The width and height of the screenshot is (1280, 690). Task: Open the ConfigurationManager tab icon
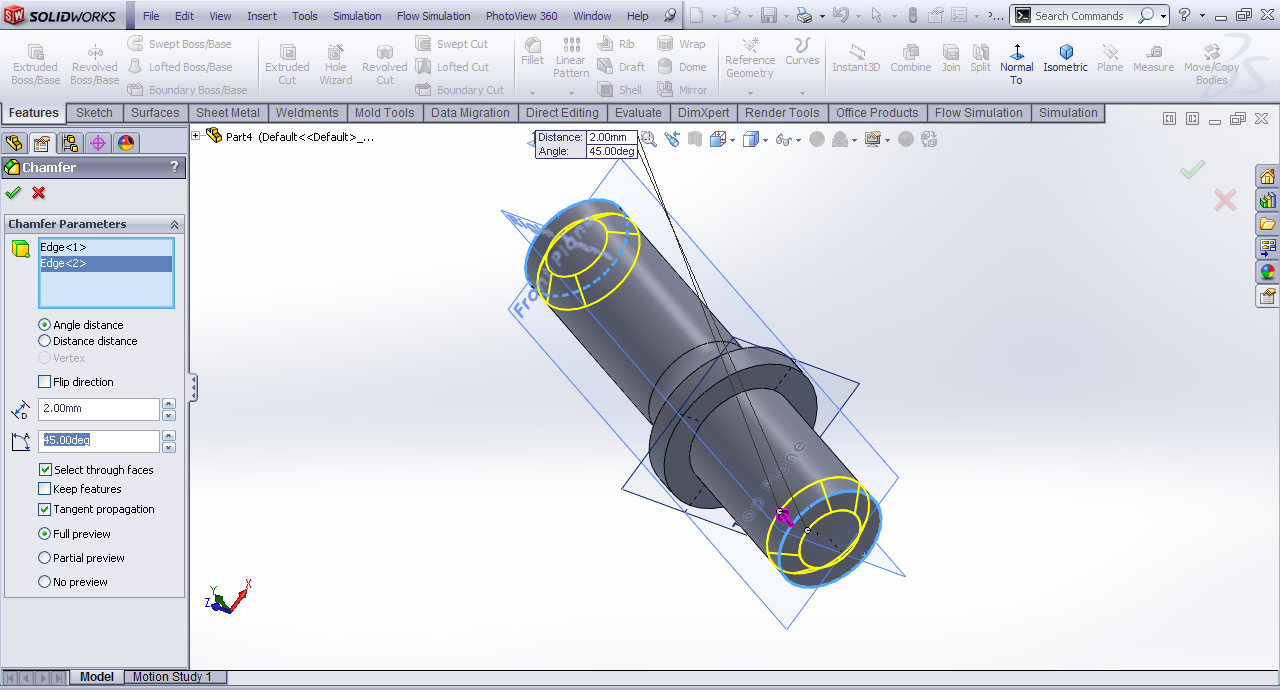point(69,143)
